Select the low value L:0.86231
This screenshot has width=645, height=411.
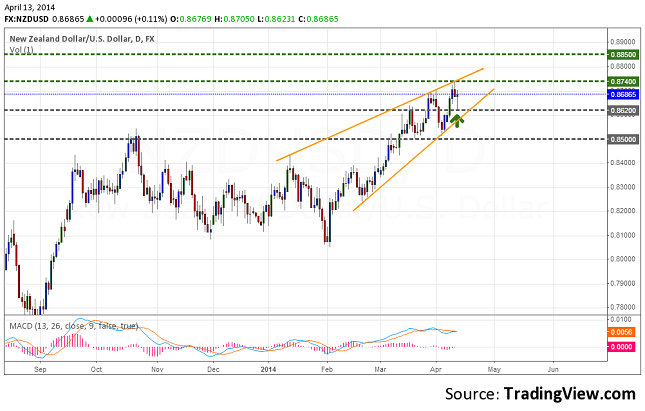[276, 19]
